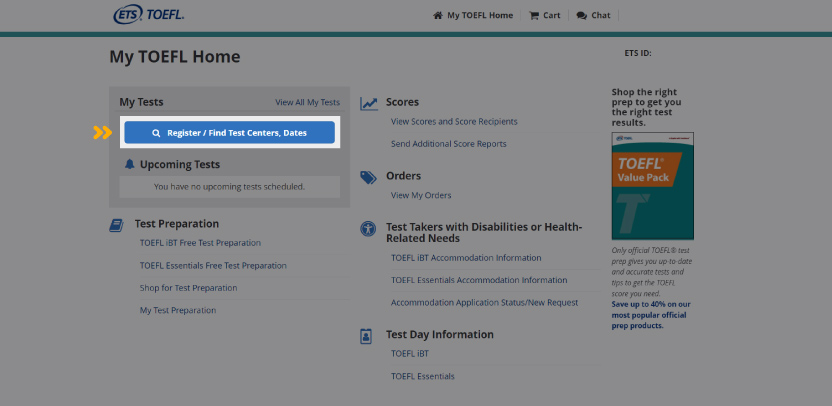Open TOEFL iBT under Test Day Information

[410, 353]
